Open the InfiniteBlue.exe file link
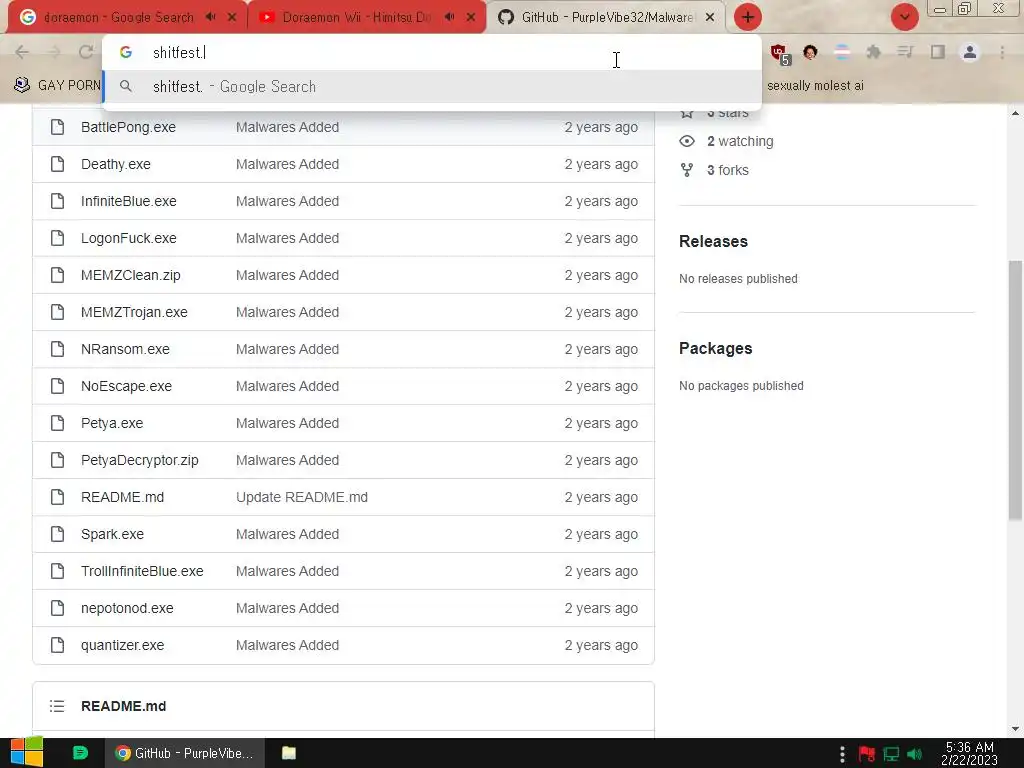Screen dimensions: 1024x768 tap(129, 201)
